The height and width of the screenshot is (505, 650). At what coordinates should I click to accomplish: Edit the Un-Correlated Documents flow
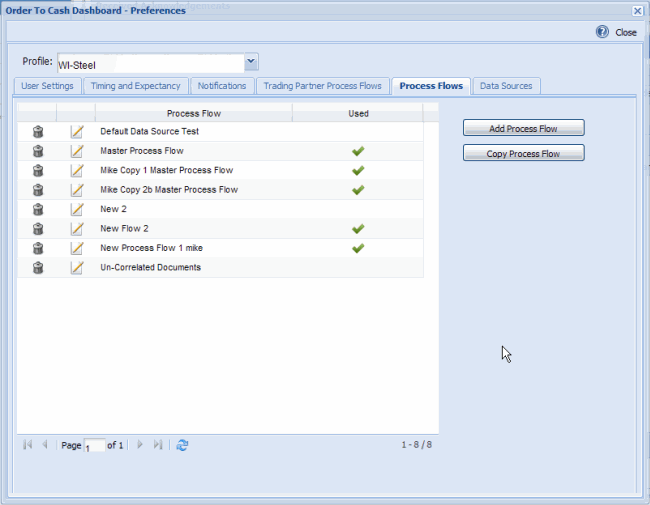coord(77,268)
